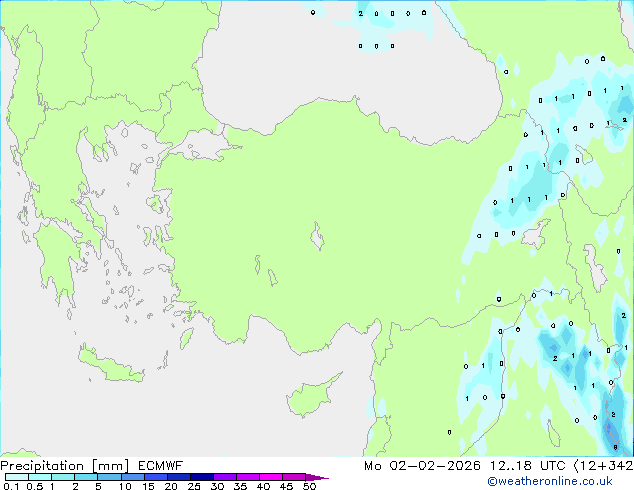This screenshot has width=634, height=490.
Task: Select the 2–5 mm legend color swatch
Action: (86, 477)
